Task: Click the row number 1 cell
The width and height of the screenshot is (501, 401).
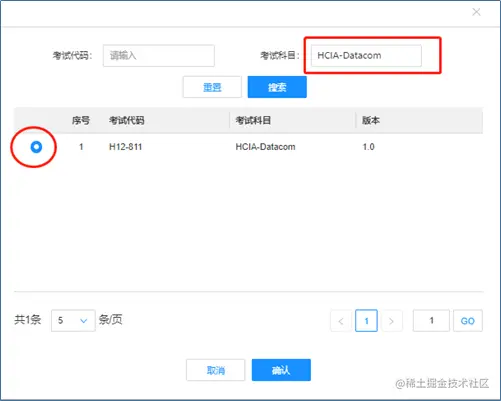Action: coord(81,147)
